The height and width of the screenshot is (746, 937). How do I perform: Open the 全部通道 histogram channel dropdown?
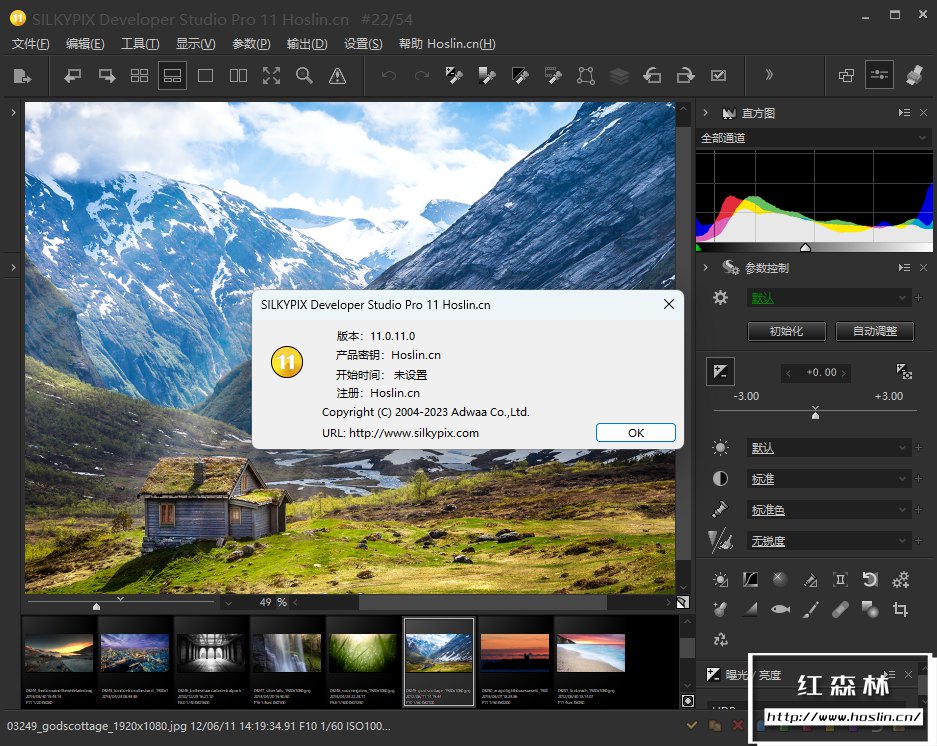813,138
